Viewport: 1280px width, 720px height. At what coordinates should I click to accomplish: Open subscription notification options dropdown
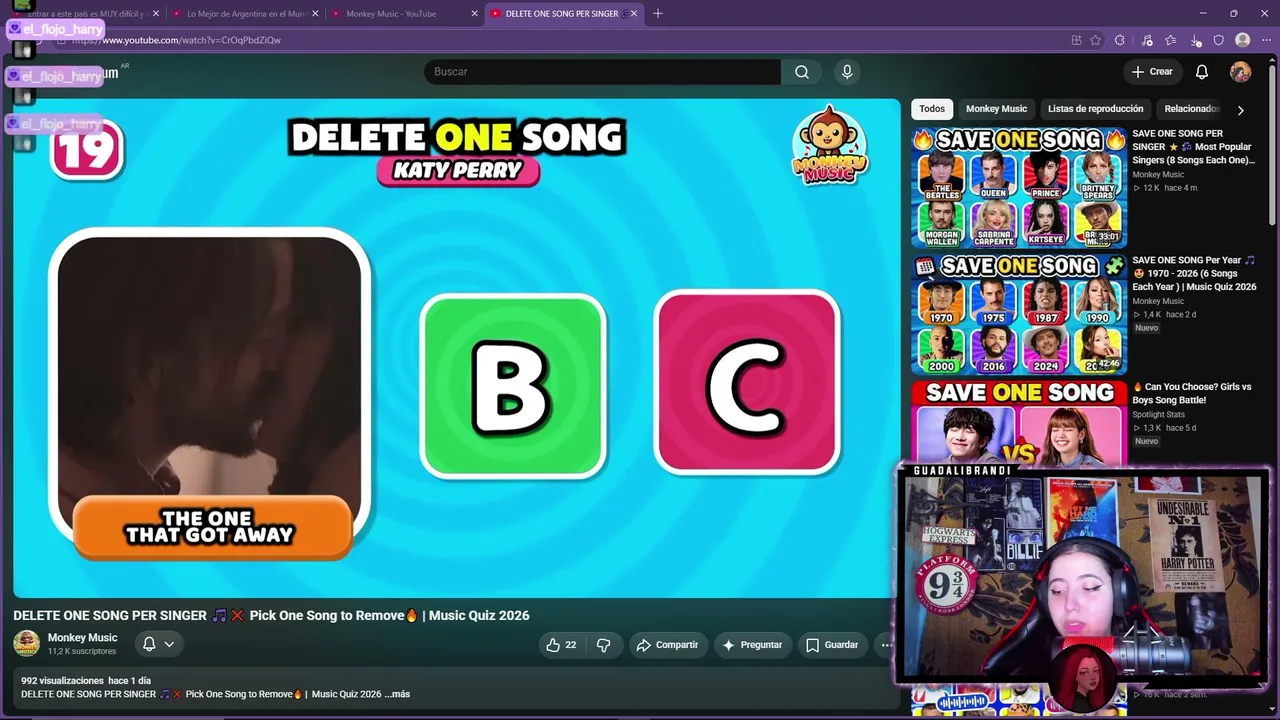click(158, 644)
